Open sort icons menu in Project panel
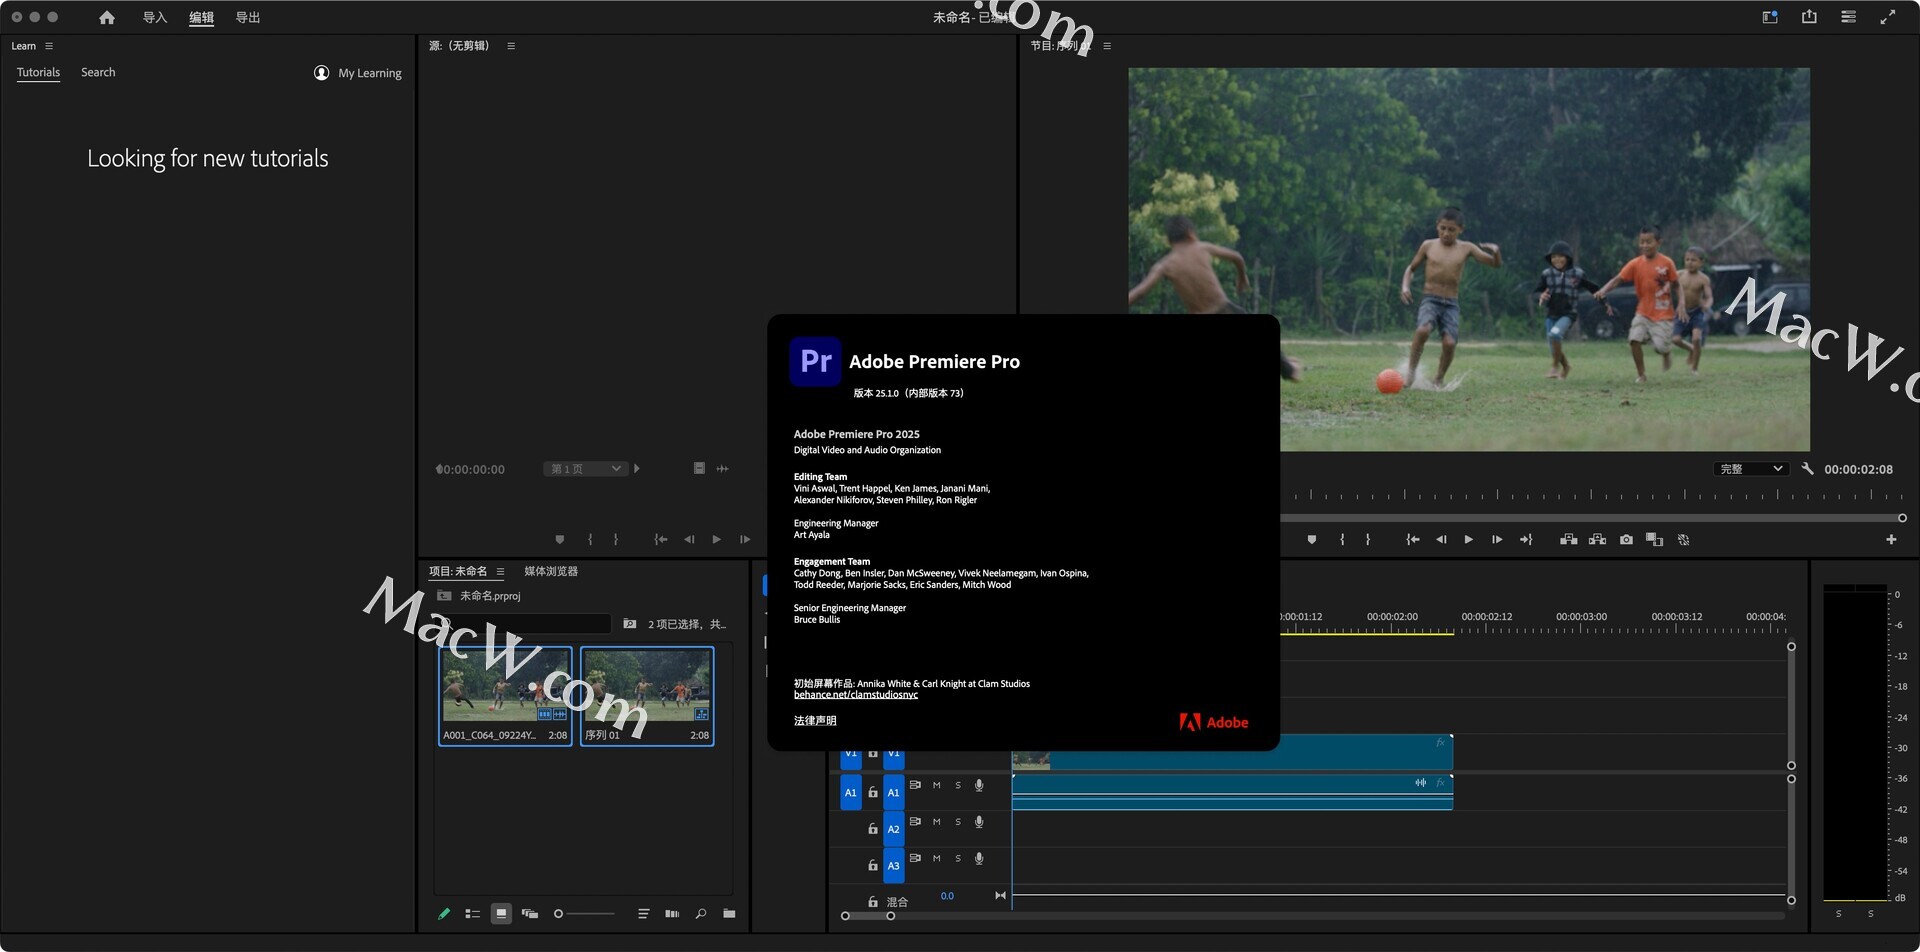The image size is (1920, 952). (x=643, y=913)
